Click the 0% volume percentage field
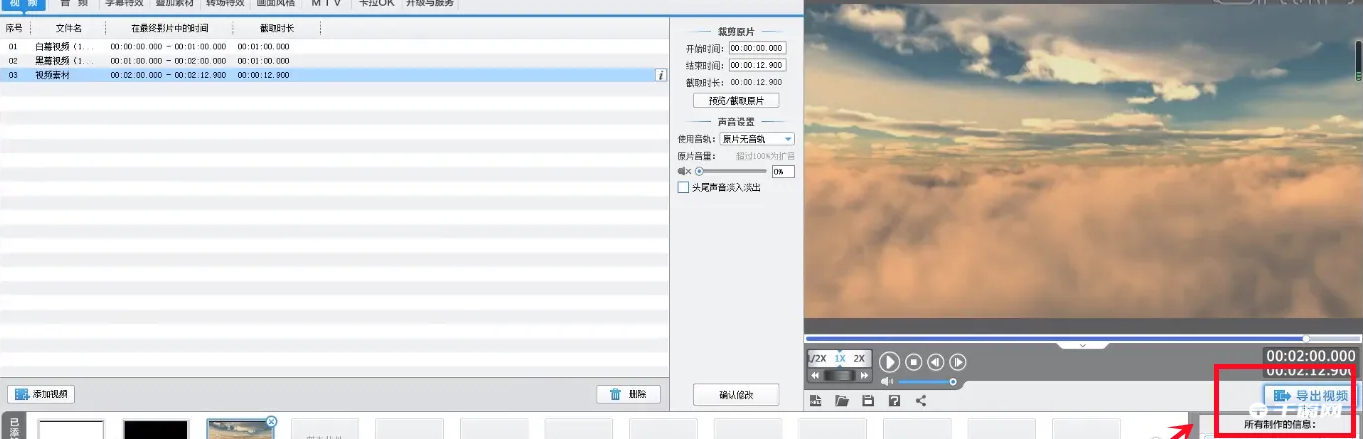This screenshot has height=439, width=1363. pos(783,172)
